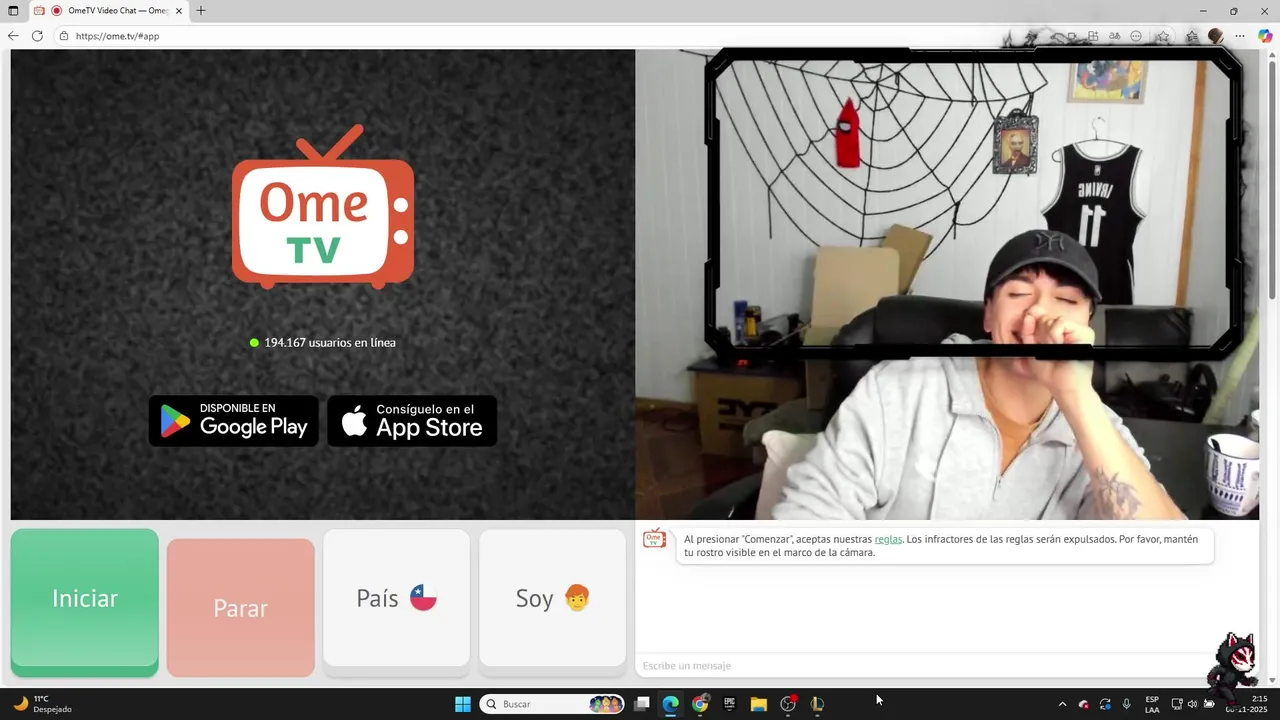Reload the page
The image size is (1280, 720).
click(37, 36)
